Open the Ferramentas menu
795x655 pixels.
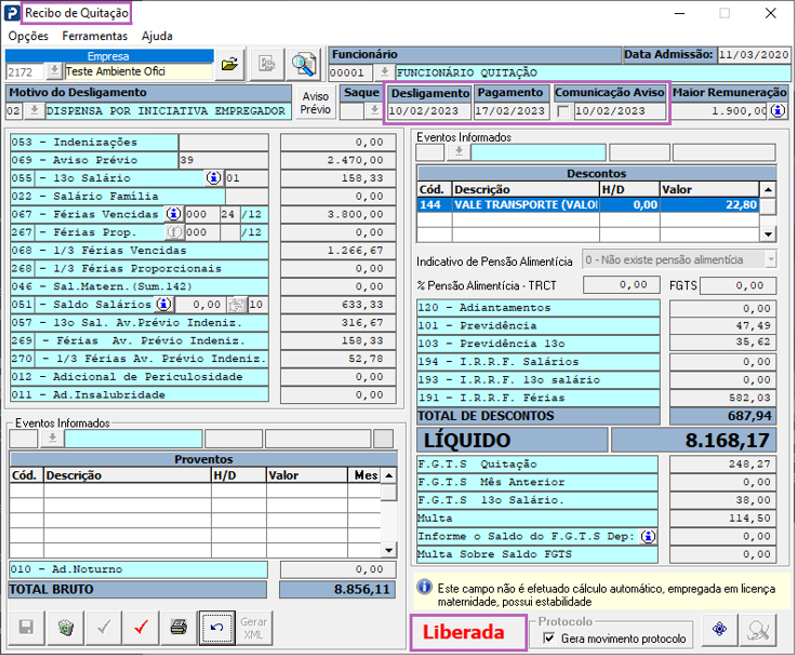[95, 35]
